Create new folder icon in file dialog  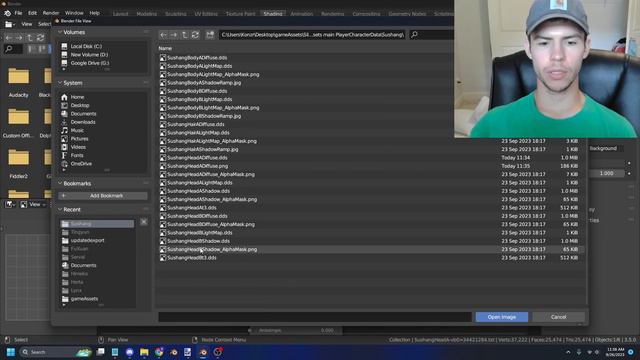coord(210,35)
